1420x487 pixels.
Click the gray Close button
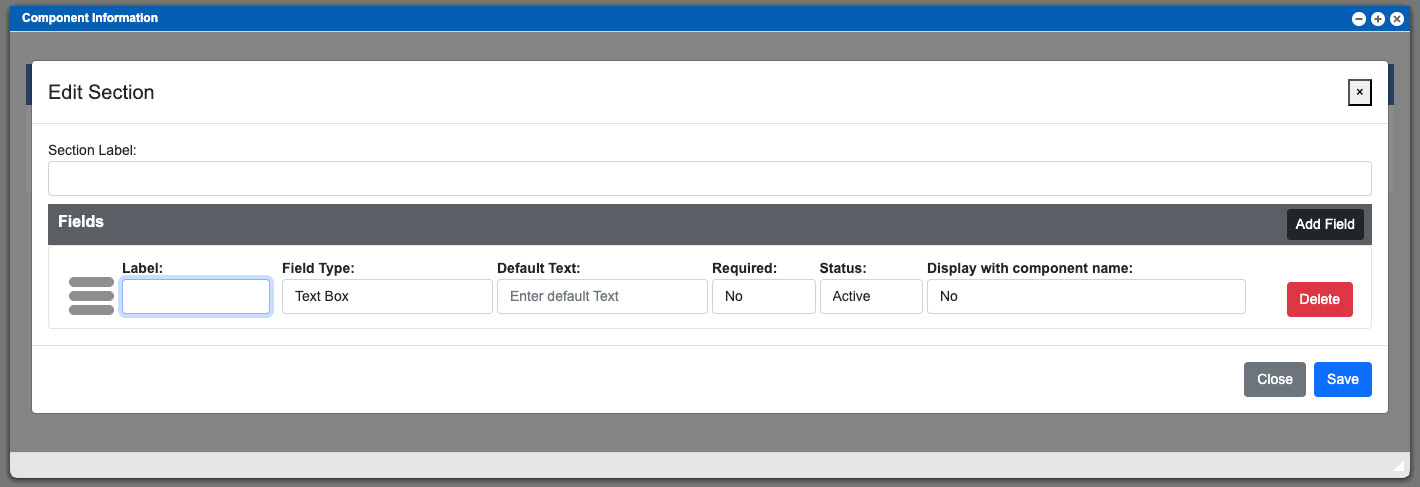coord(1275,379)
